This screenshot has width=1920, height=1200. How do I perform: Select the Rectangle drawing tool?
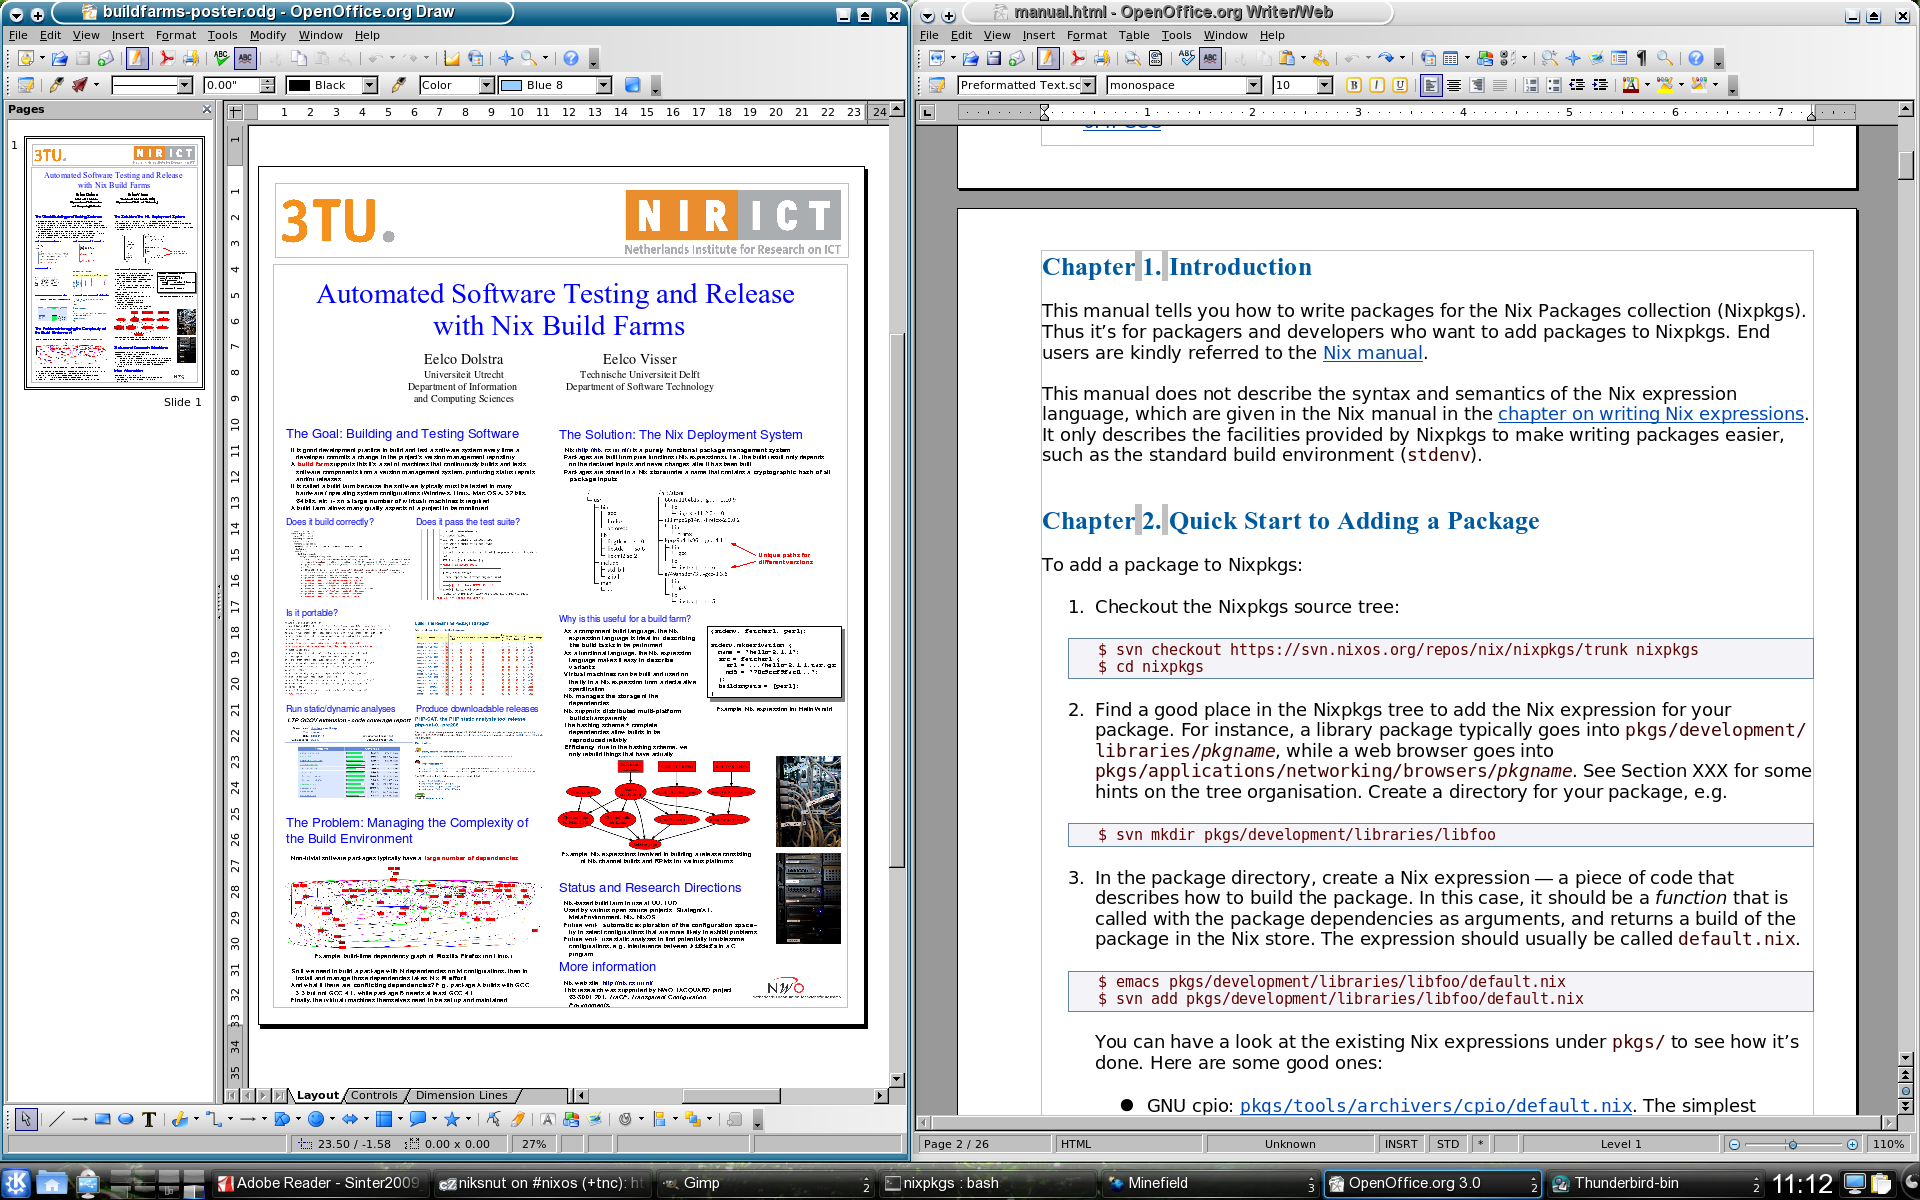pos(102,1119)
